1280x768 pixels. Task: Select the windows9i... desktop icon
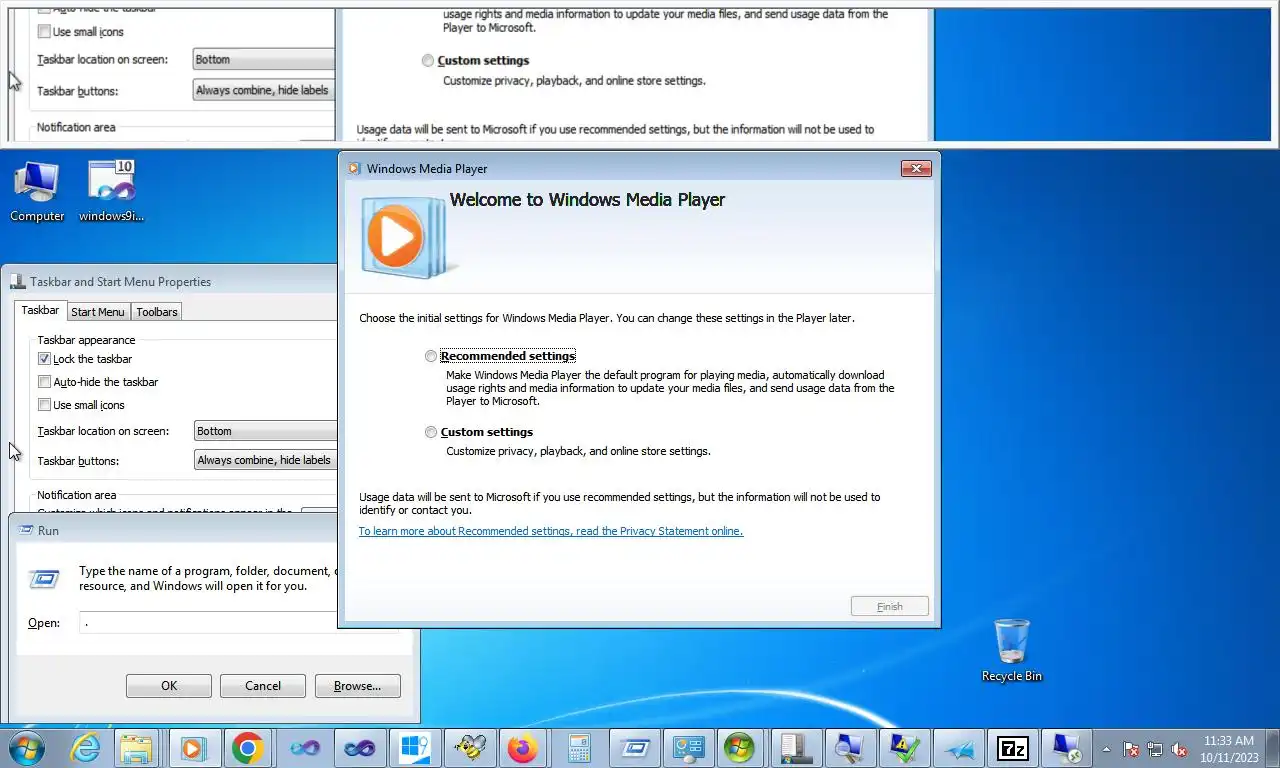click(111, 191)
